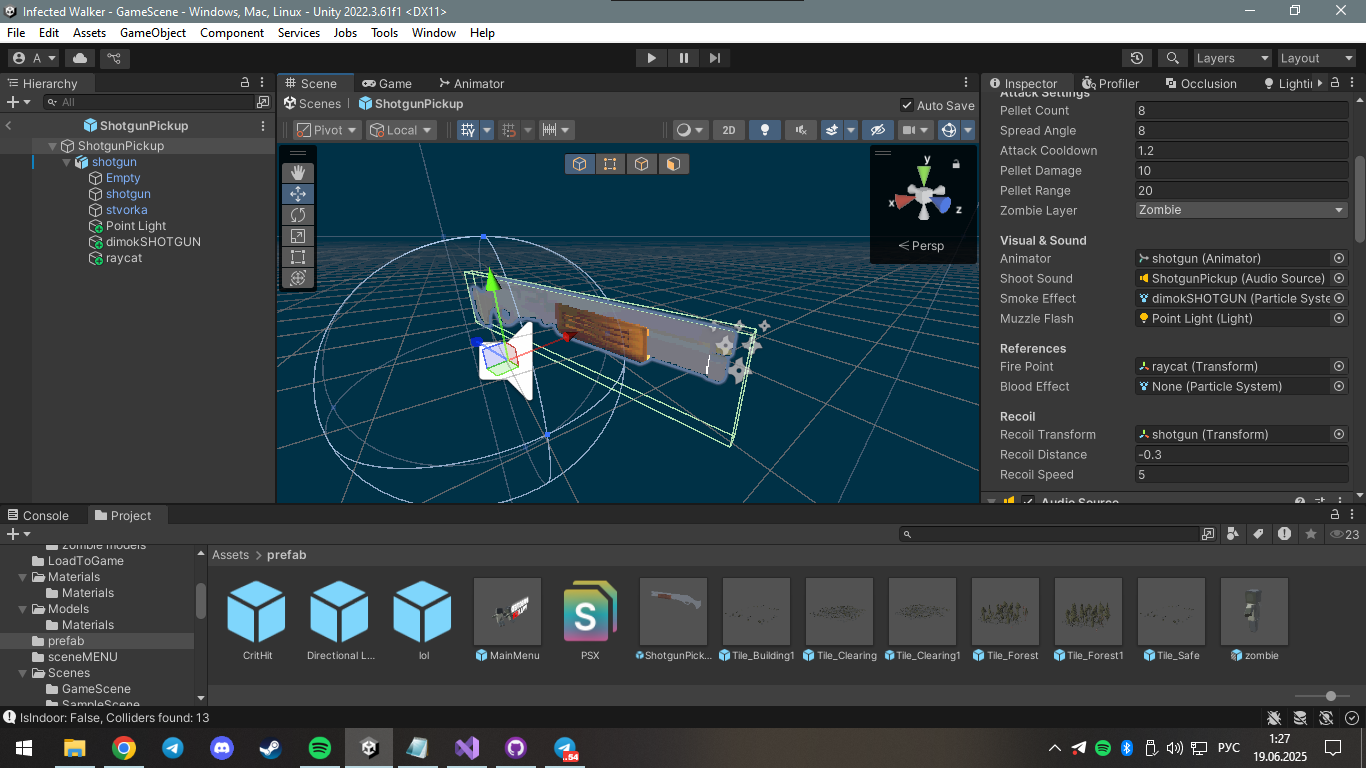Click Search by Label tag icon
The width and height of the screenshot is (1366, 768).
(1259, 534)
